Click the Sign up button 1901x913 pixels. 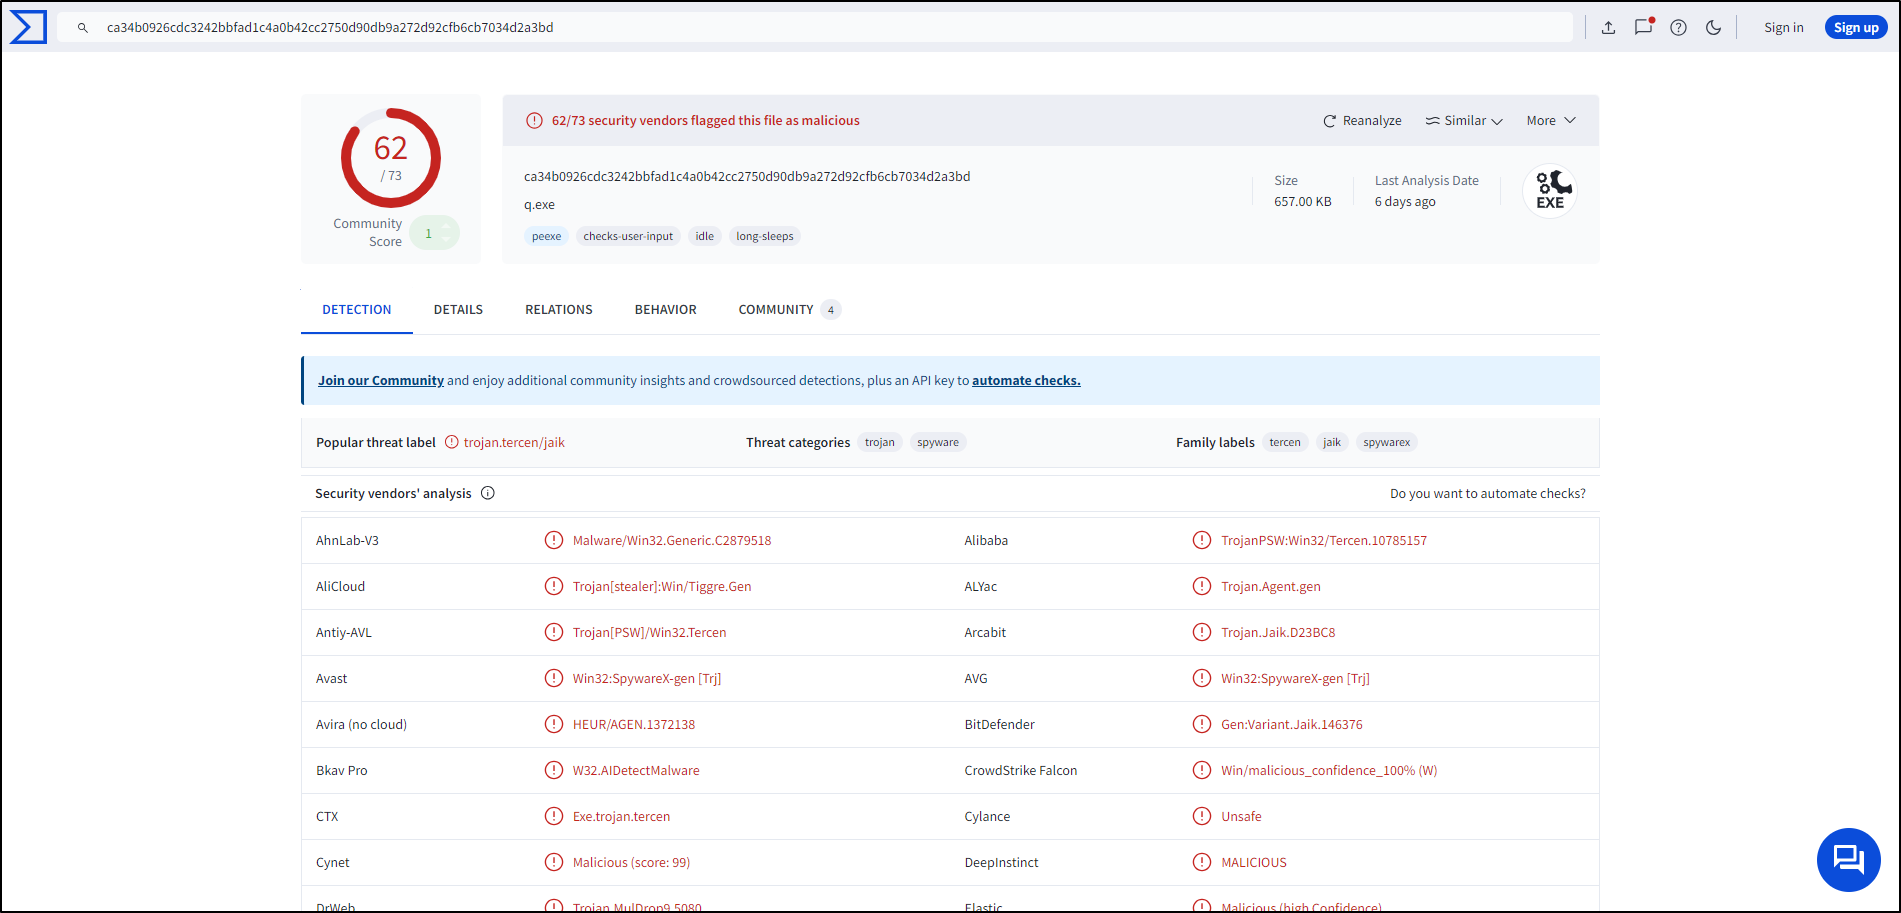click(x=1856, y=28)
